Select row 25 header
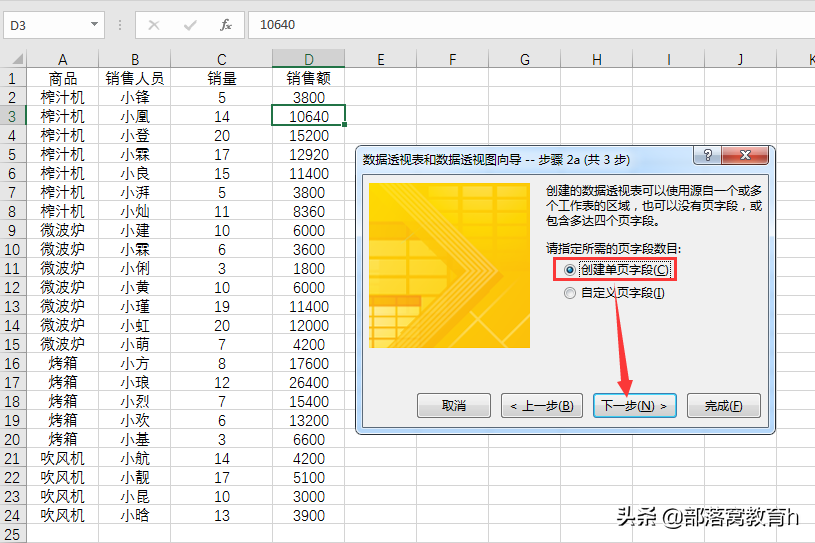815x543 pixels. (x=12, y=534)
